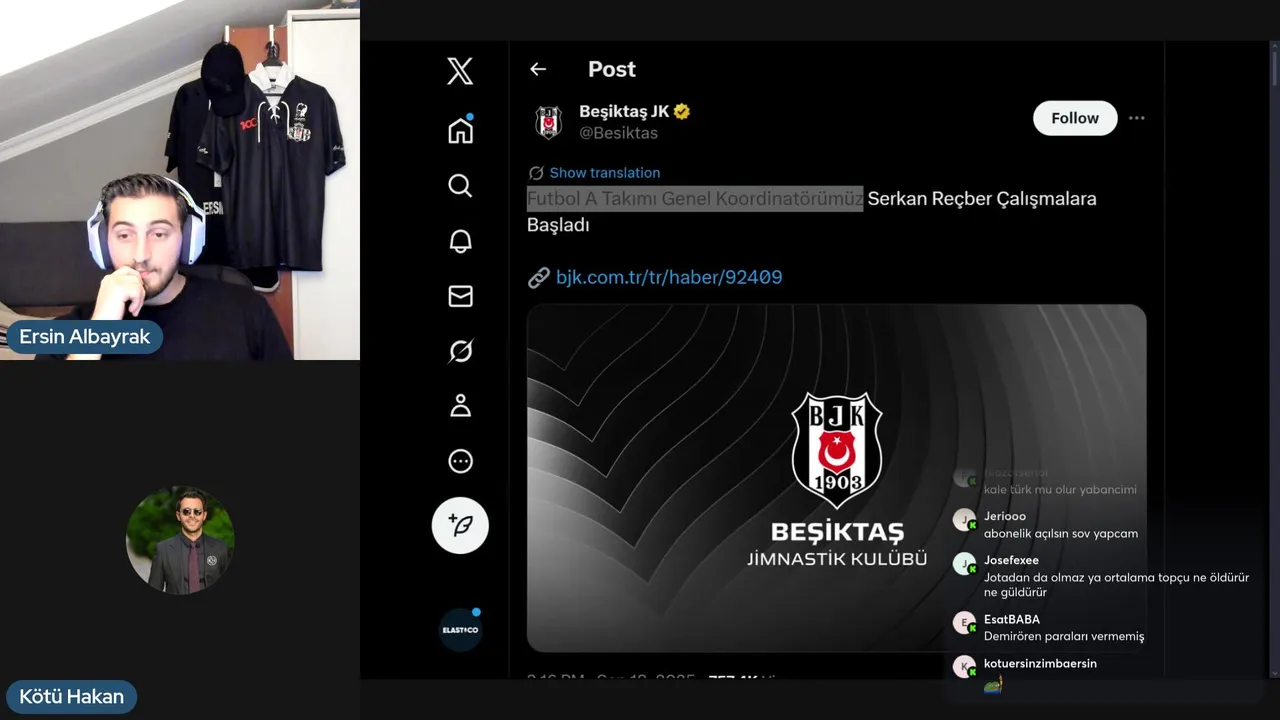The width and height of the screenshot is (1280, 720).
Task: Click the compose Post feather button
Action: pyautogui.click(x=460, y=525)
